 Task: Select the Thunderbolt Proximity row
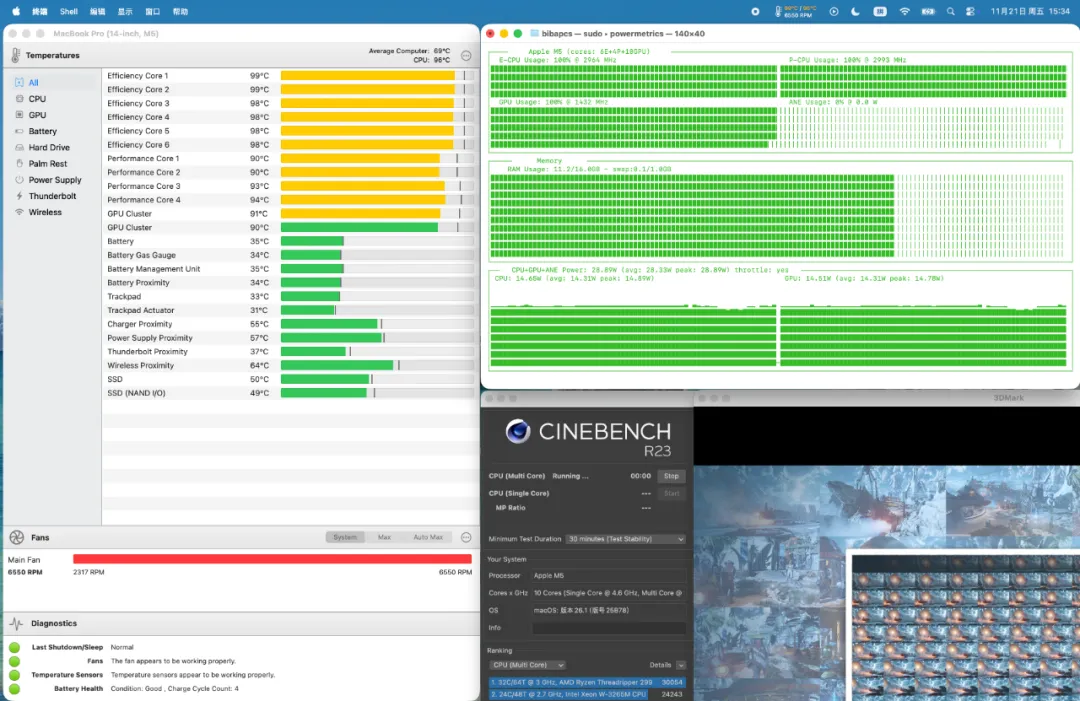[290, 351]
